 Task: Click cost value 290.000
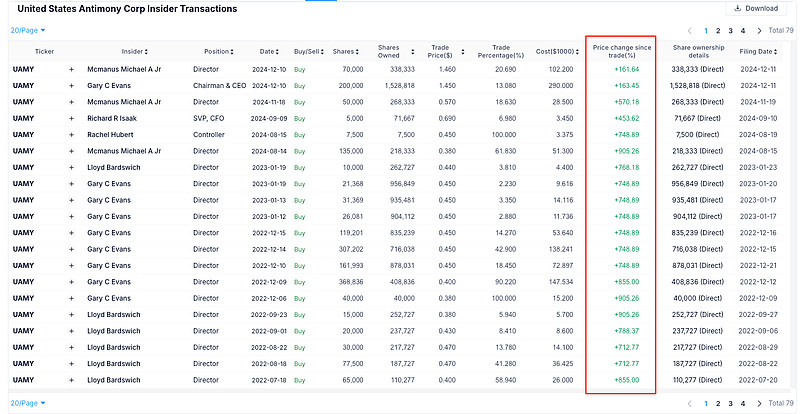[561, 85]
